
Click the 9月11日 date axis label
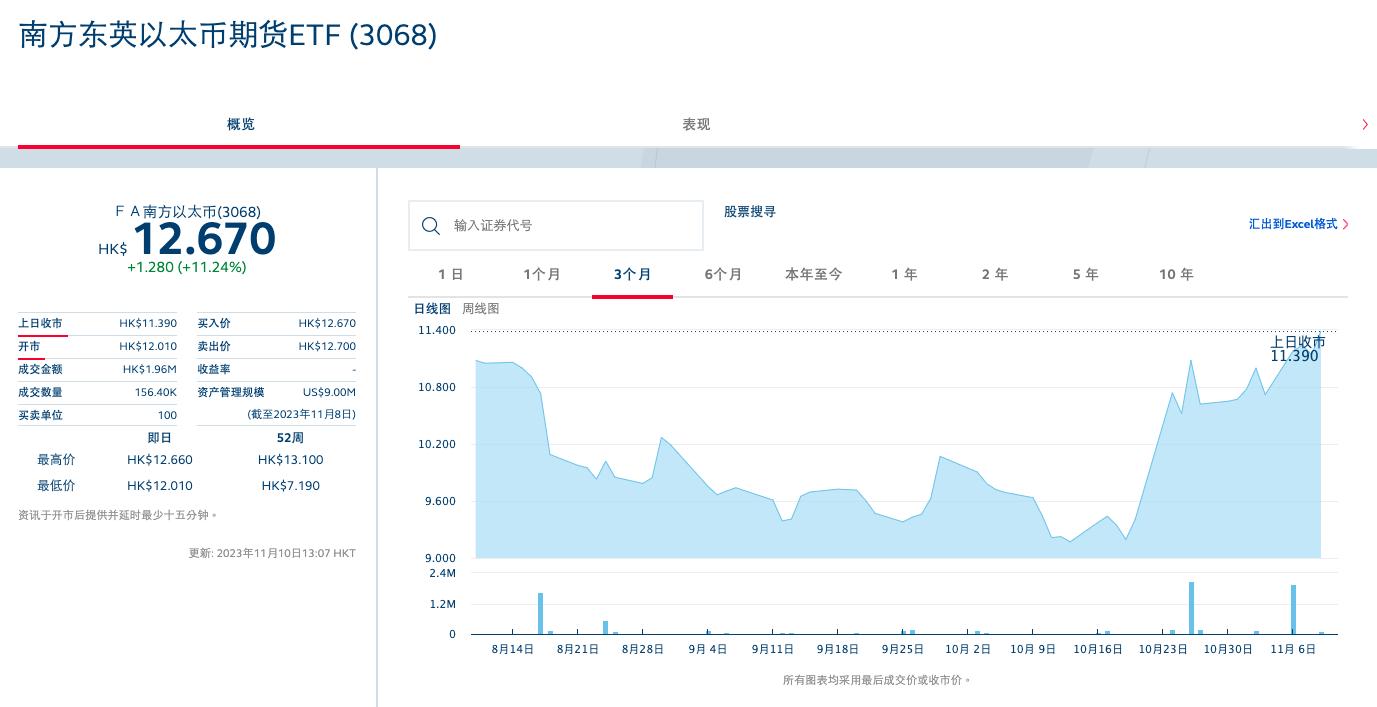(773, 649)
